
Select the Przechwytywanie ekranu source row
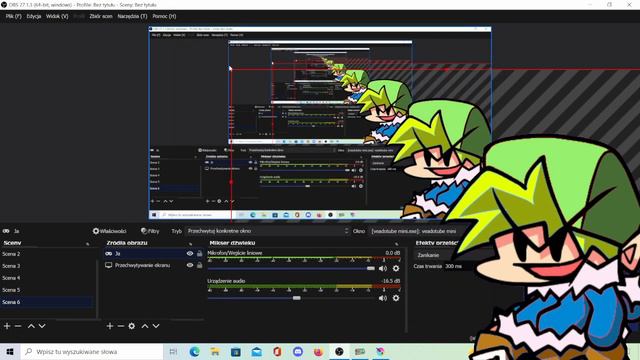[x=153, y=265]
